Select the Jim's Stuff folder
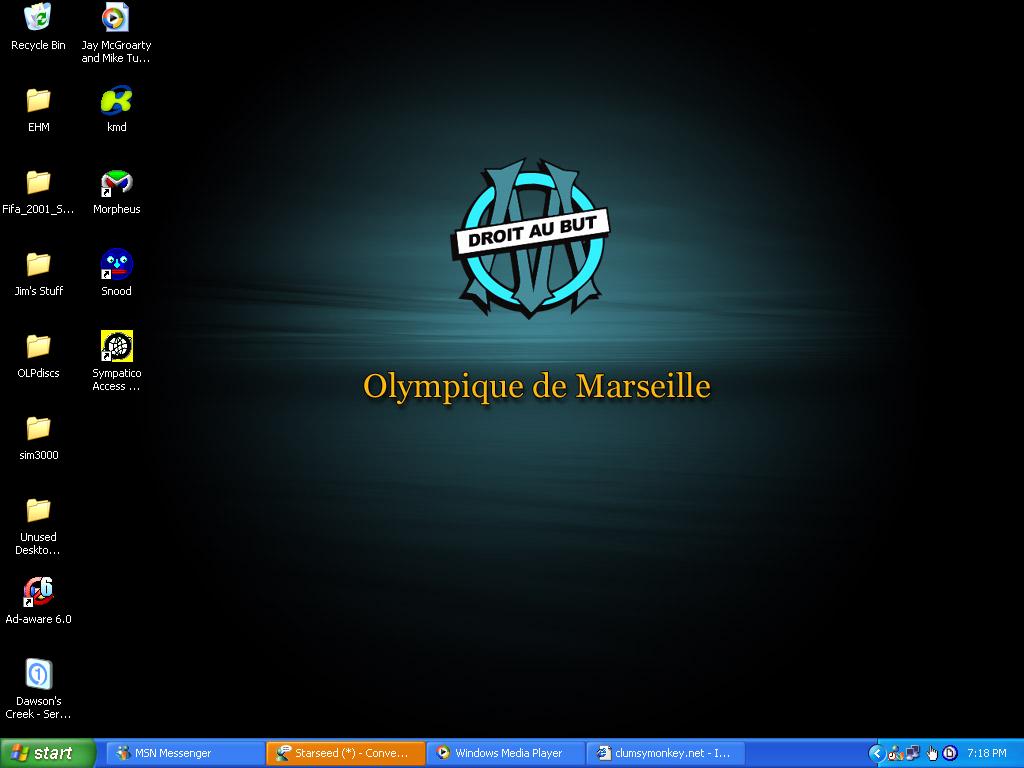The width and height of the screenshot is (1024, 768). 38,265
